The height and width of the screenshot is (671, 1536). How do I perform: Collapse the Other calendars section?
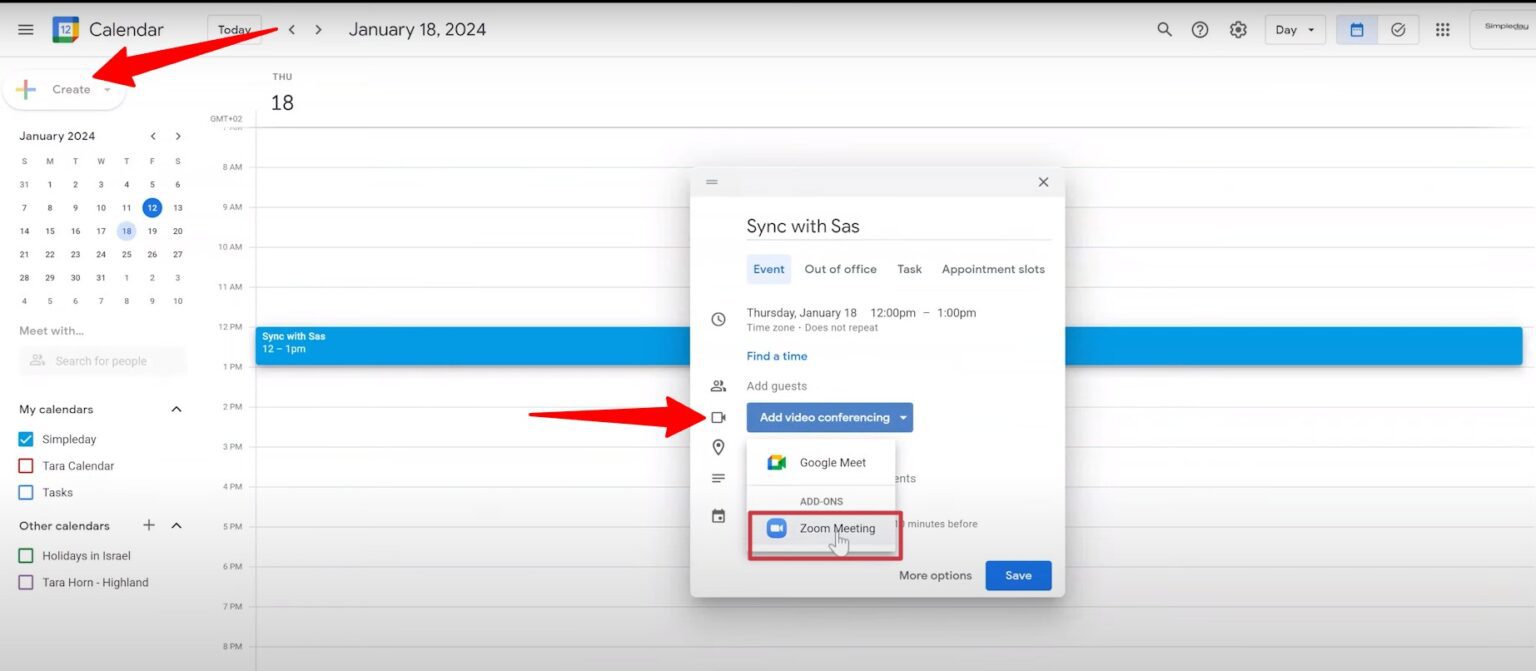pyautogui.click(x=176, y=525)
